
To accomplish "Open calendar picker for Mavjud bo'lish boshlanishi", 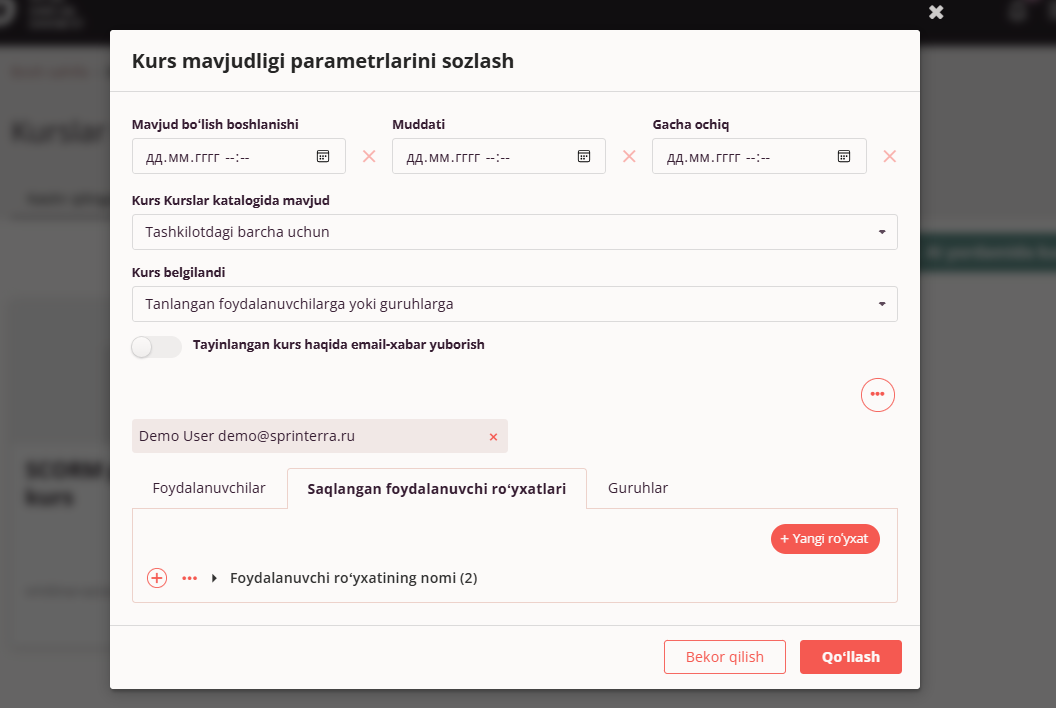I will [x=323, y=156].
